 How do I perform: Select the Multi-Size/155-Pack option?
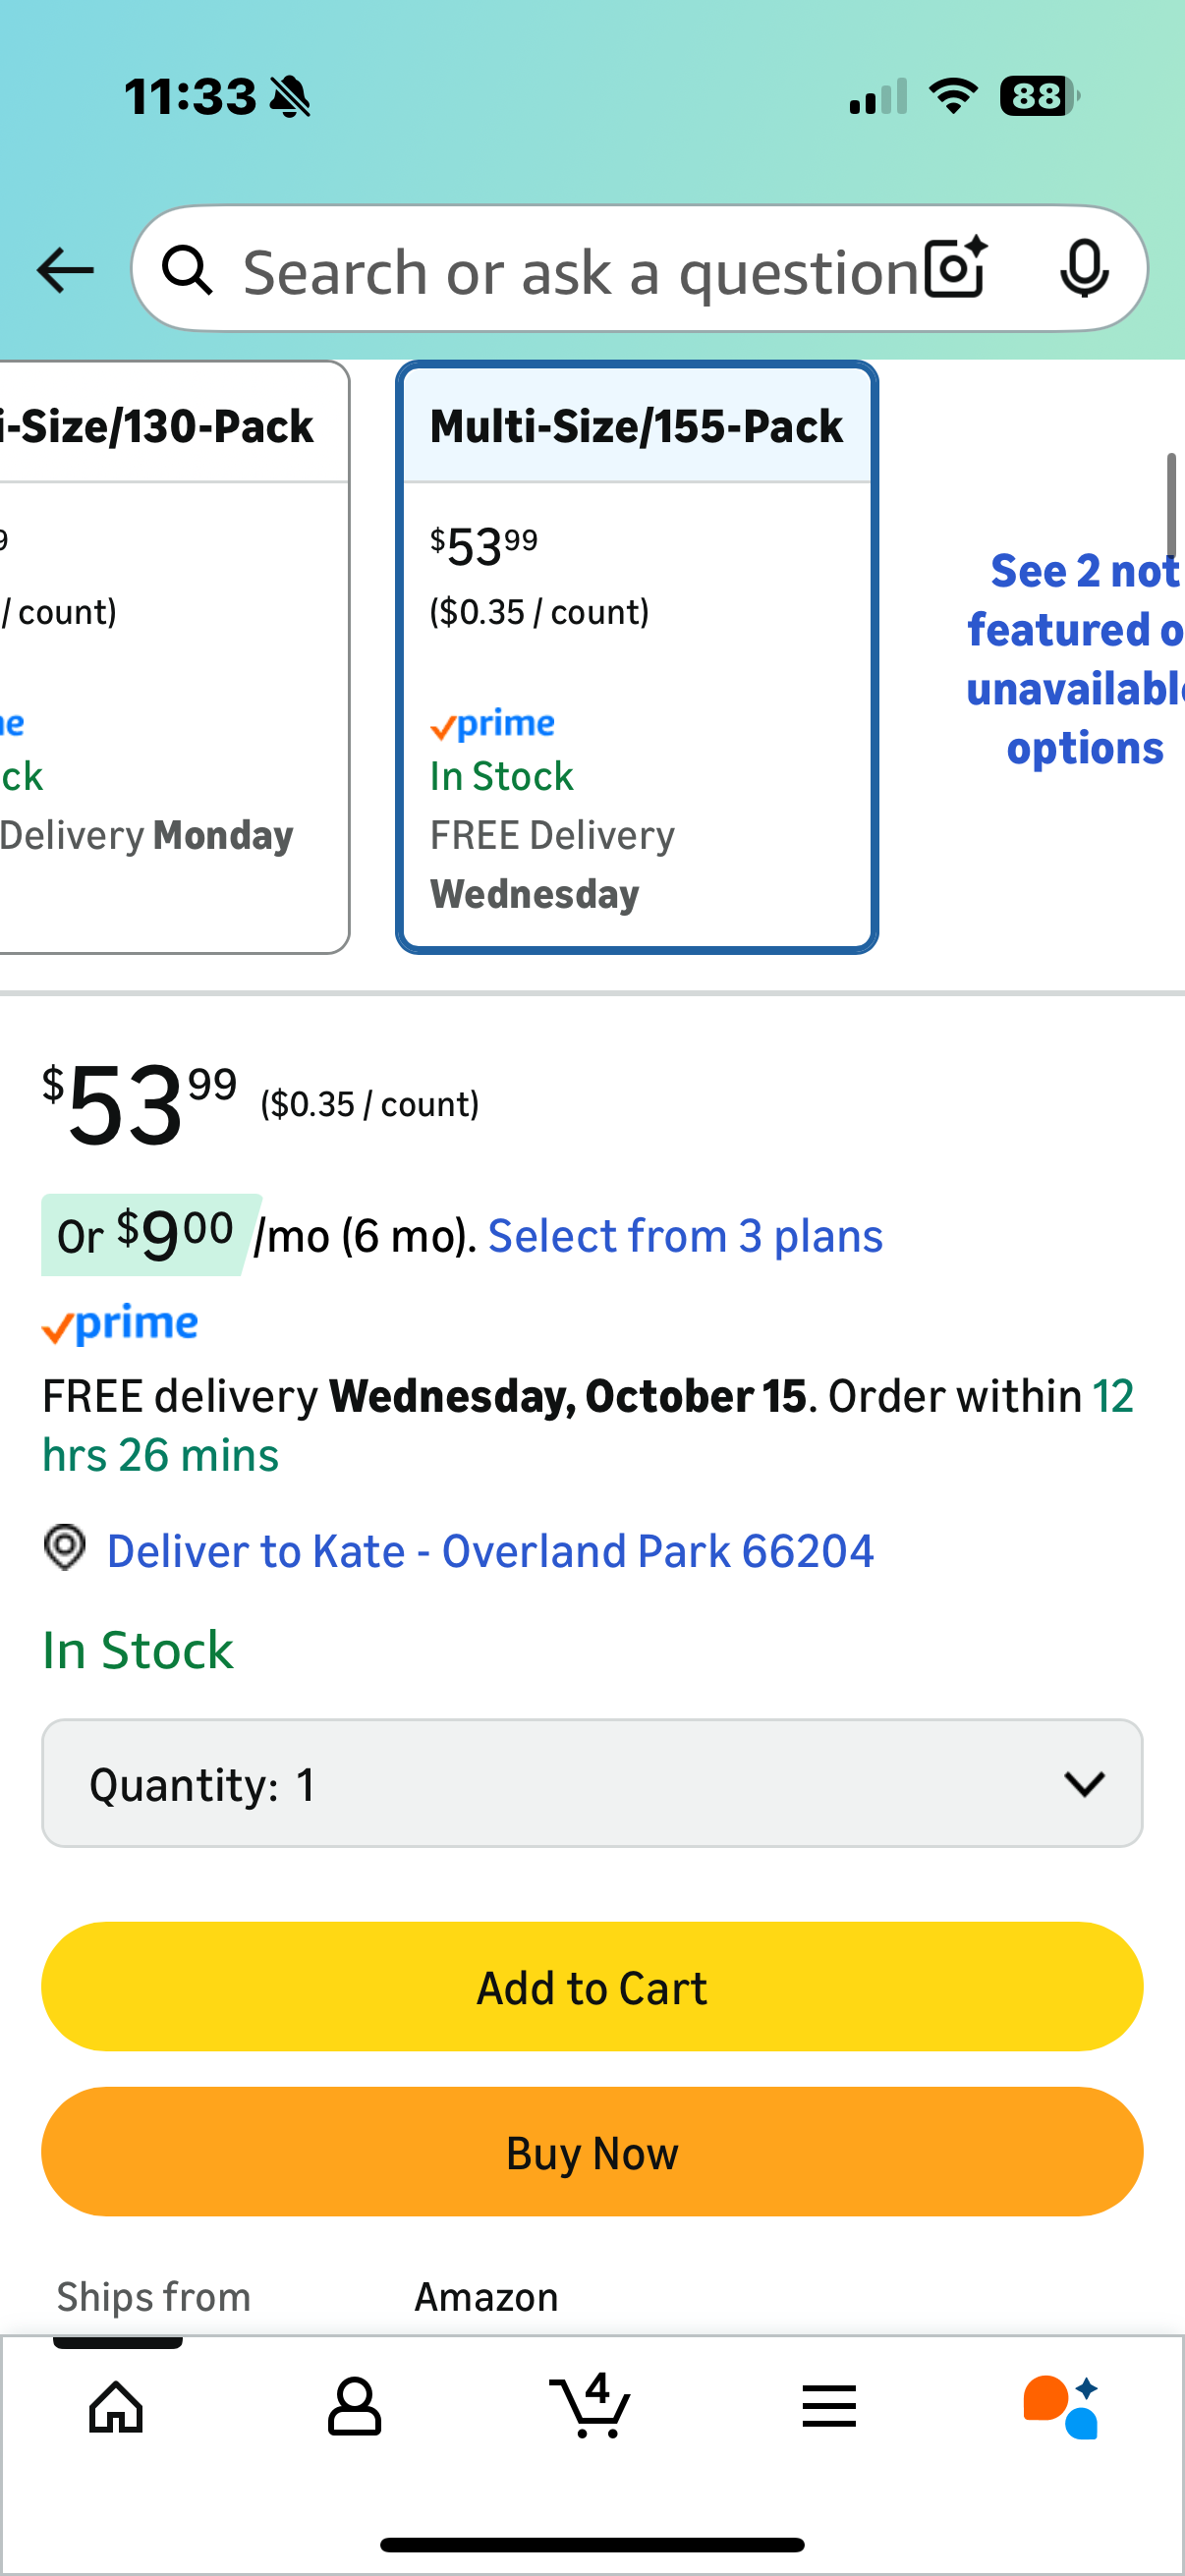[x=637, y=657]
